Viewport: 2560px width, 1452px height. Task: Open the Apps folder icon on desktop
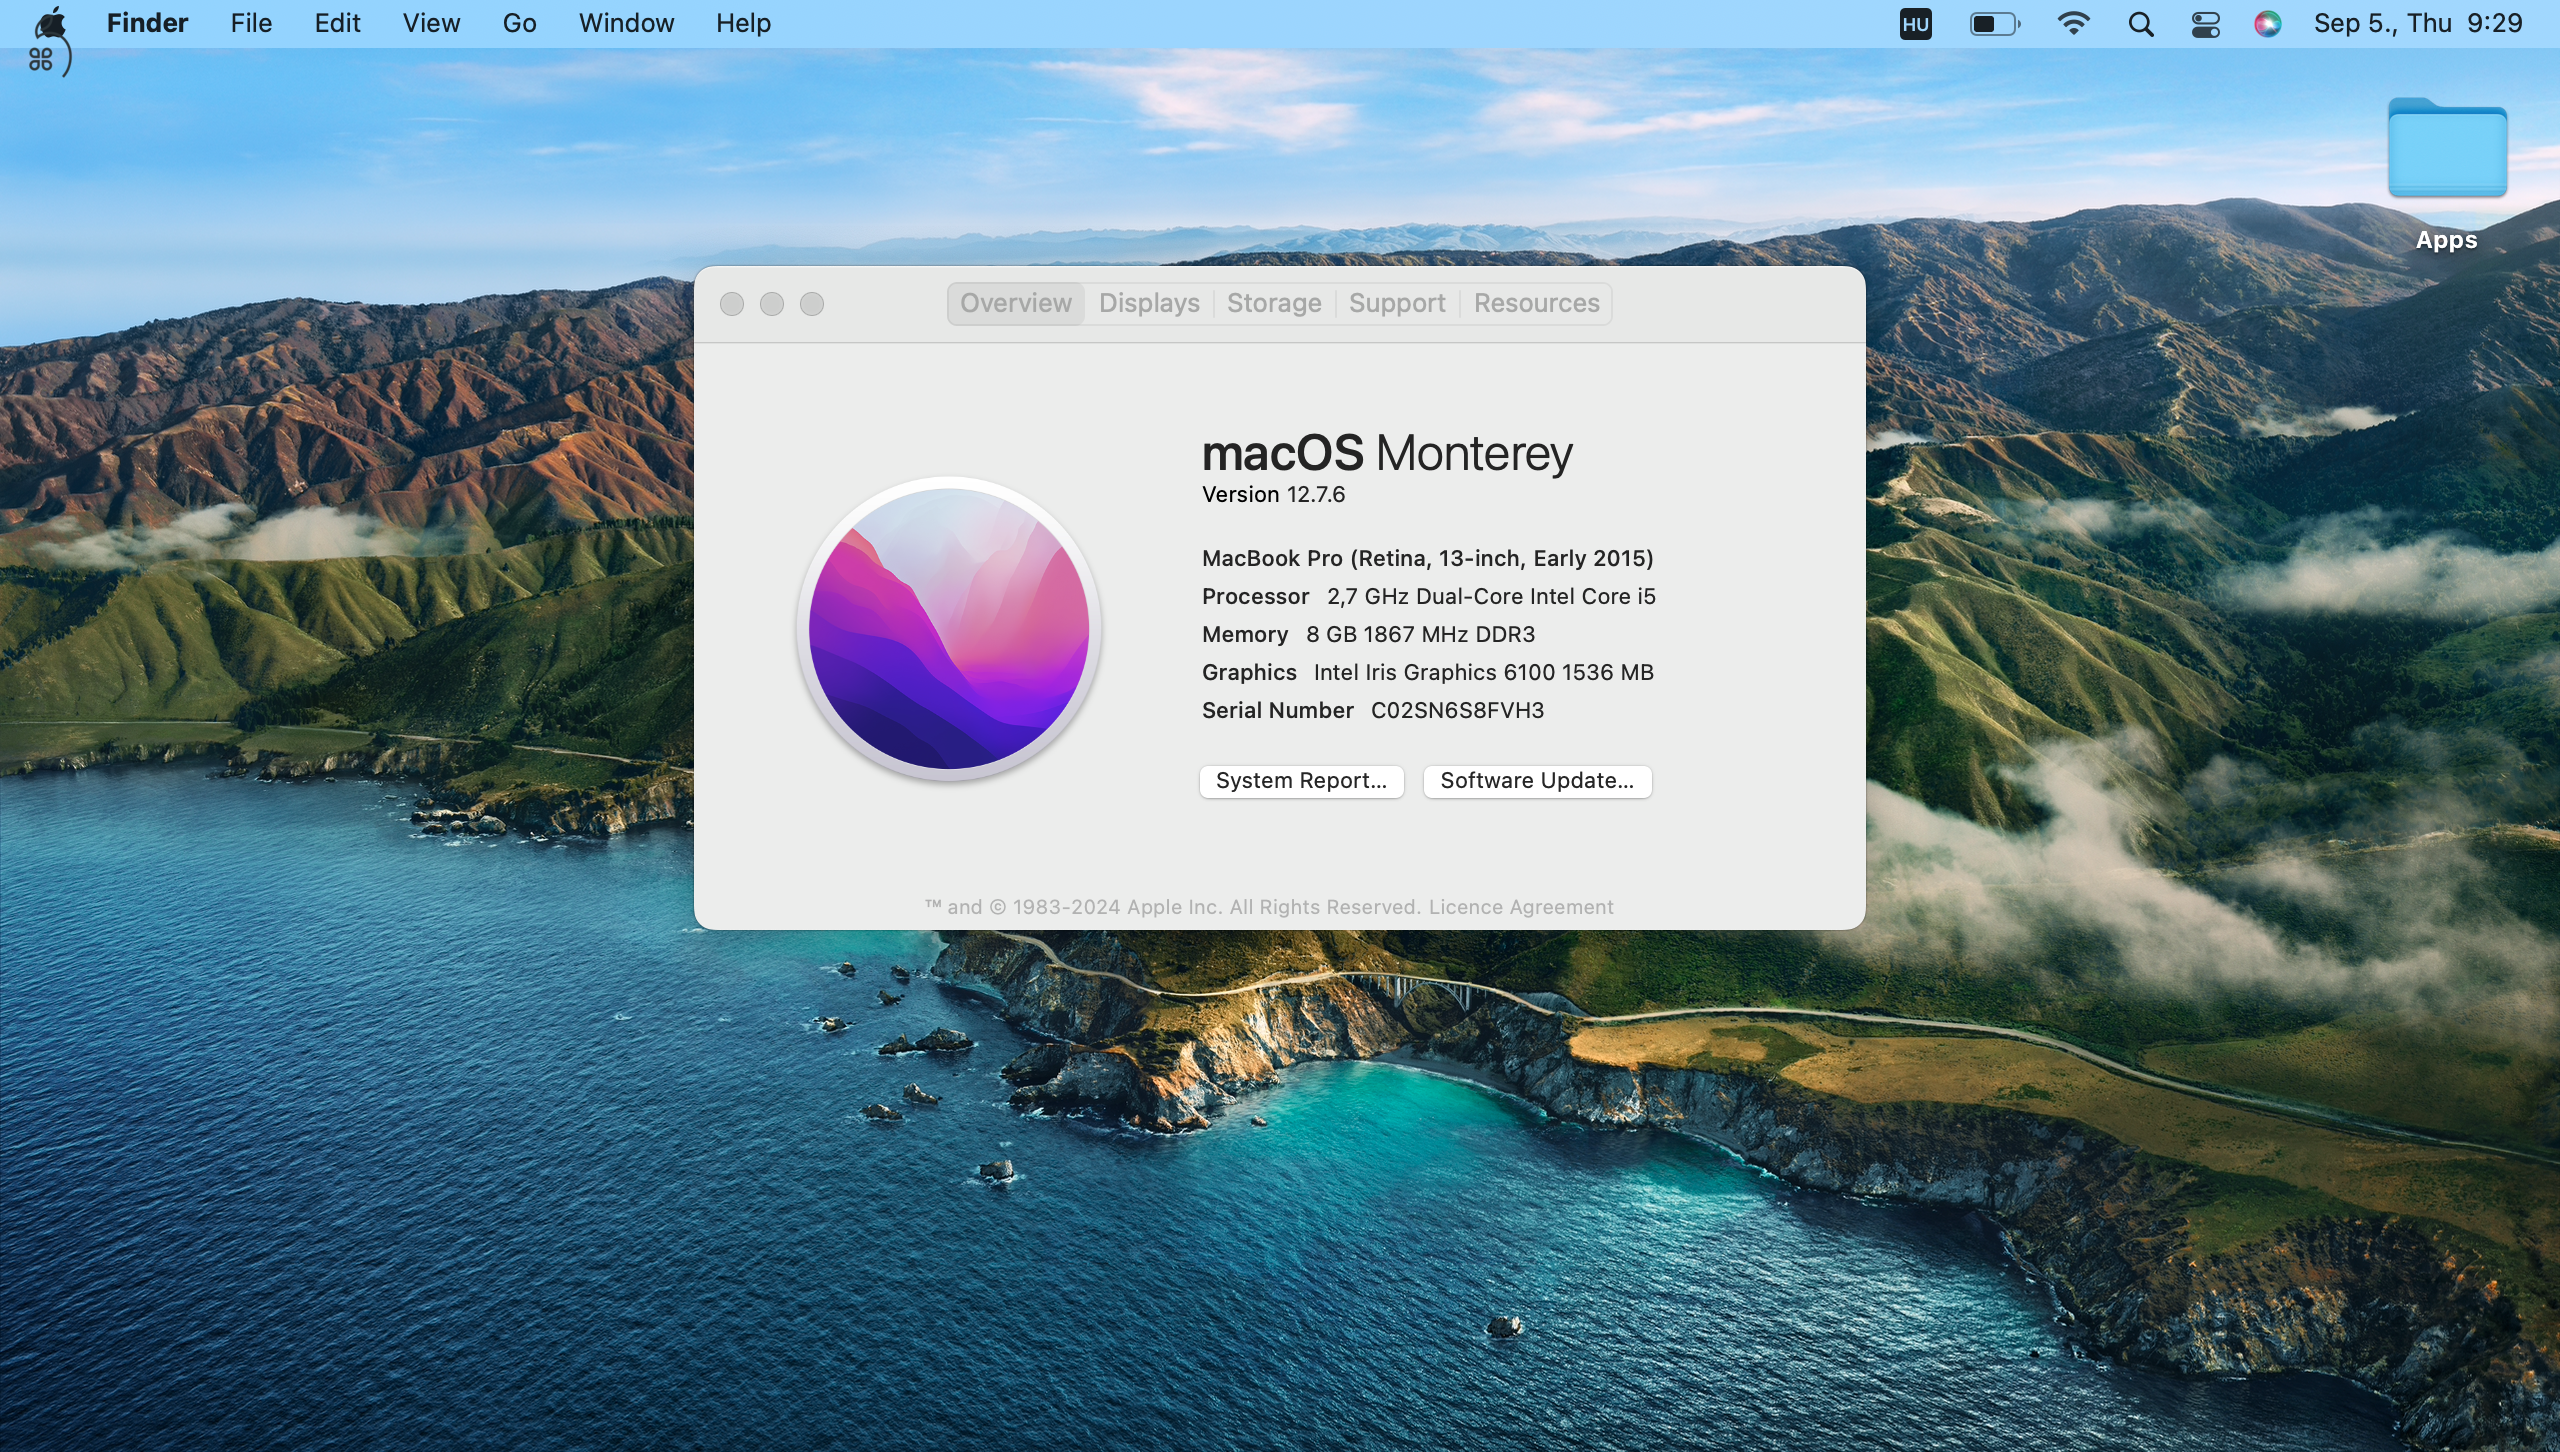(2446, 158)
